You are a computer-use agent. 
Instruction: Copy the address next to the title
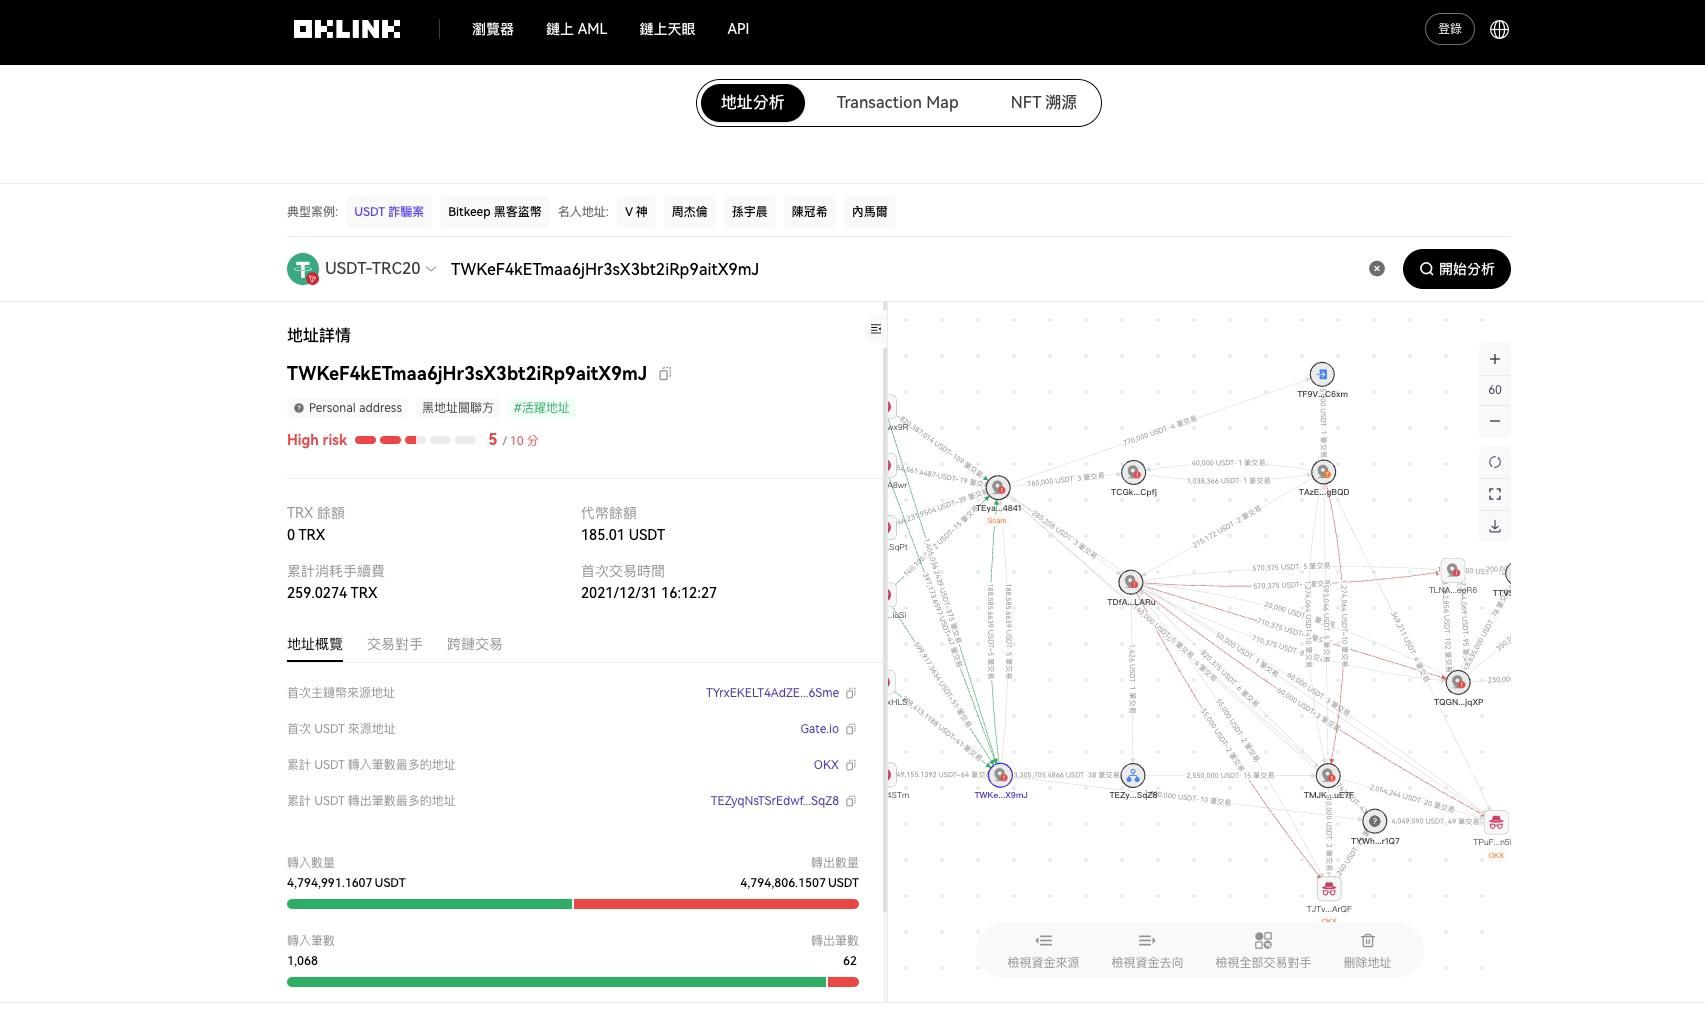665,373
